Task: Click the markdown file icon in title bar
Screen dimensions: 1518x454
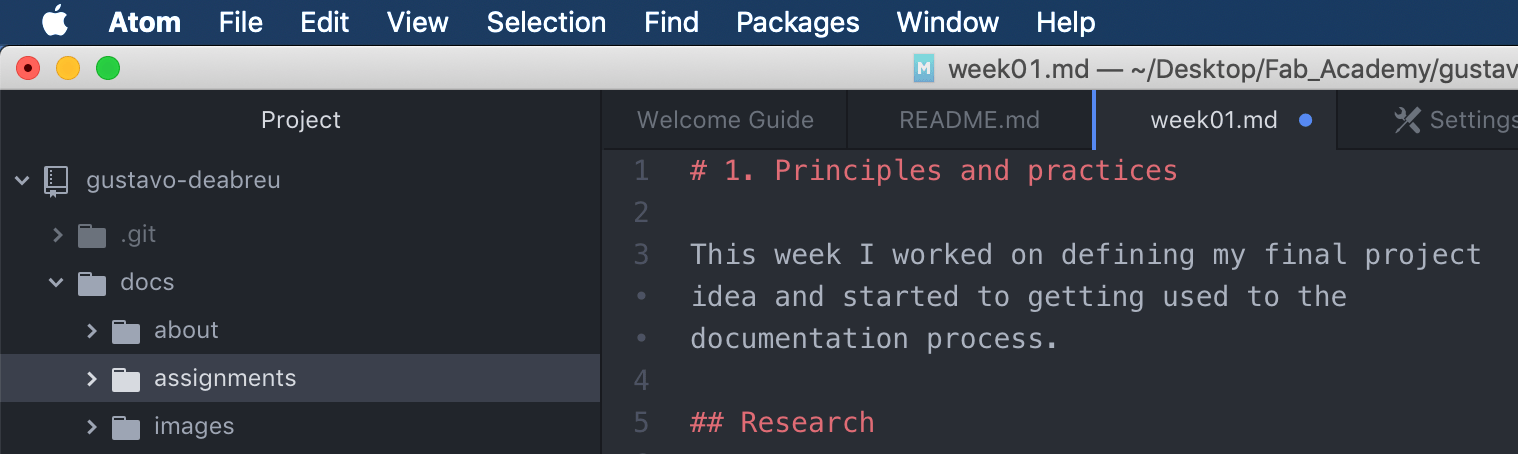Action: 923,68
